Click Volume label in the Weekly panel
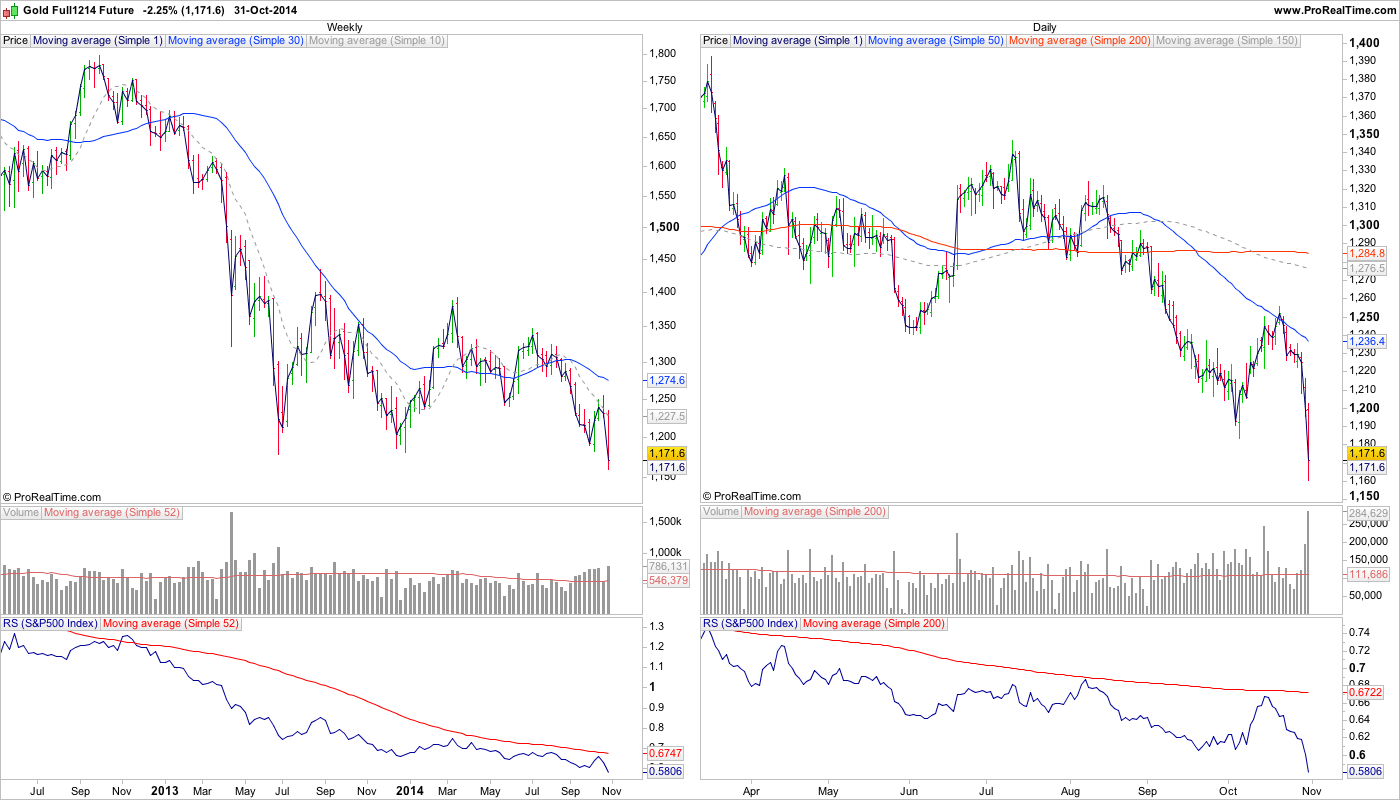The image size is (1400, 800). 21,512
